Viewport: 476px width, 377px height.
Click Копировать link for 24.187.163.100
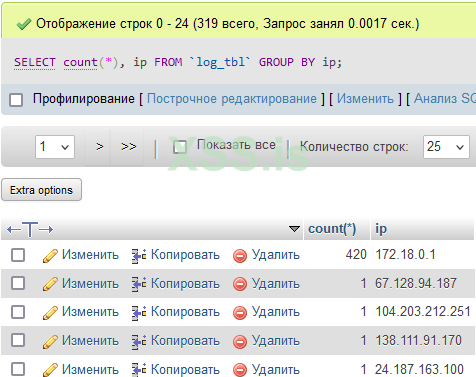[x=185, y=369]
